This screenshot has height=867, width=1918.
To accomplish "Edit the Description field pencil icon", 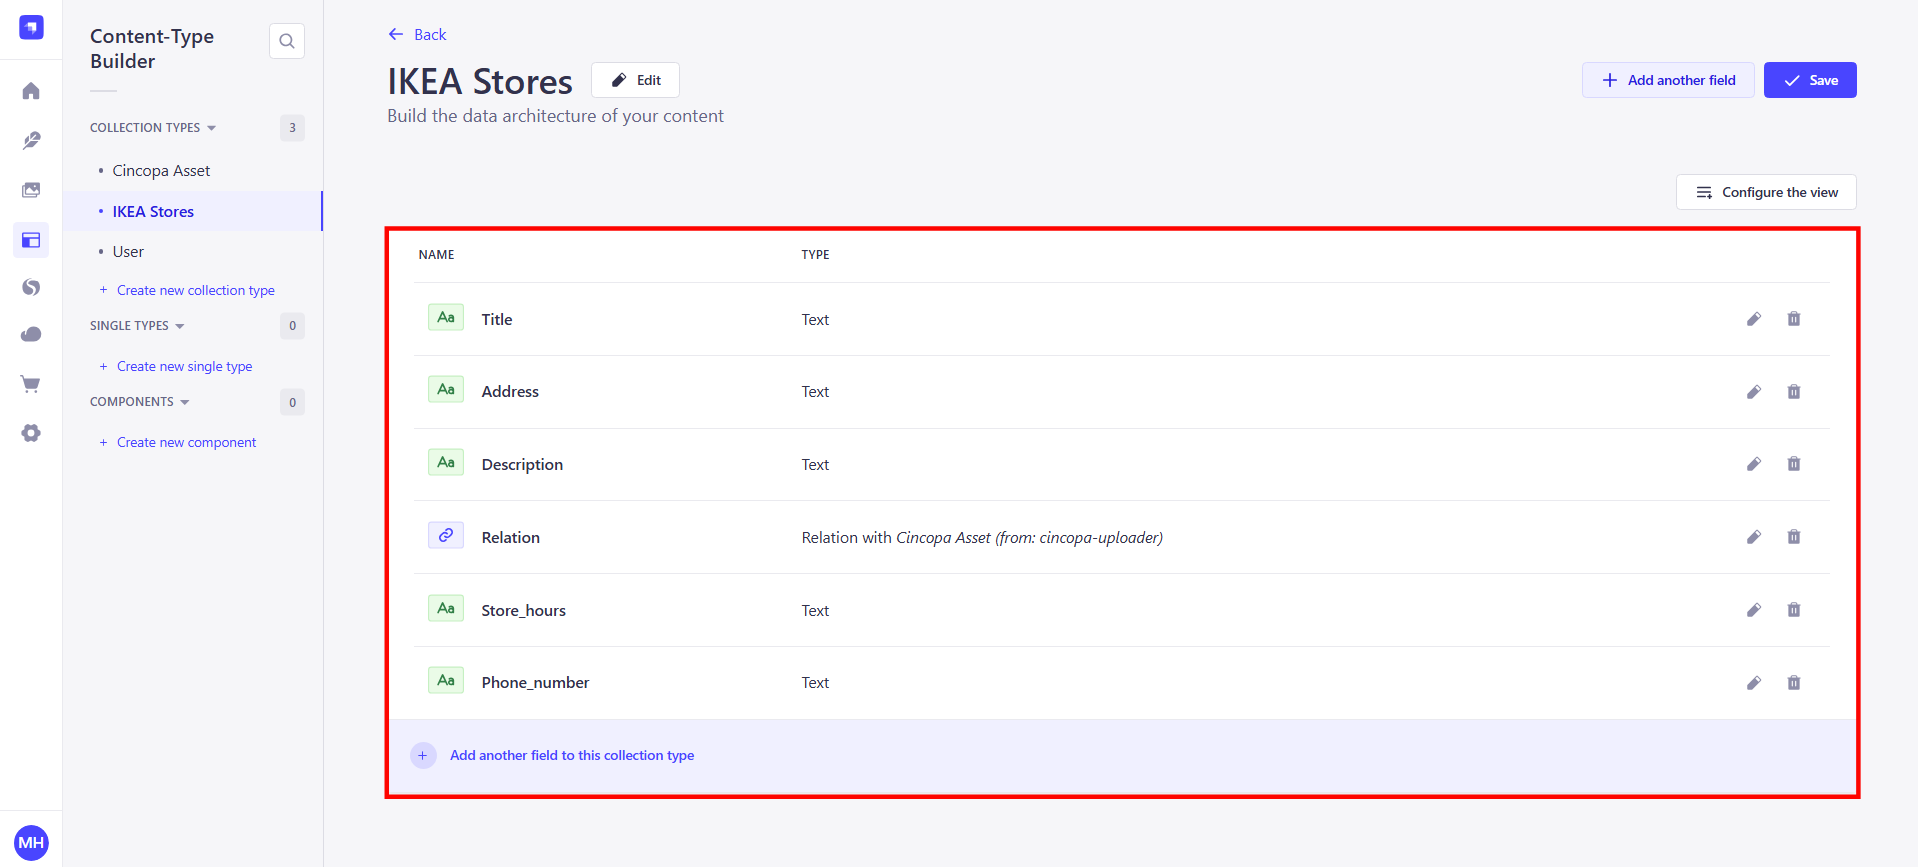I will [x=1754, y=464].
